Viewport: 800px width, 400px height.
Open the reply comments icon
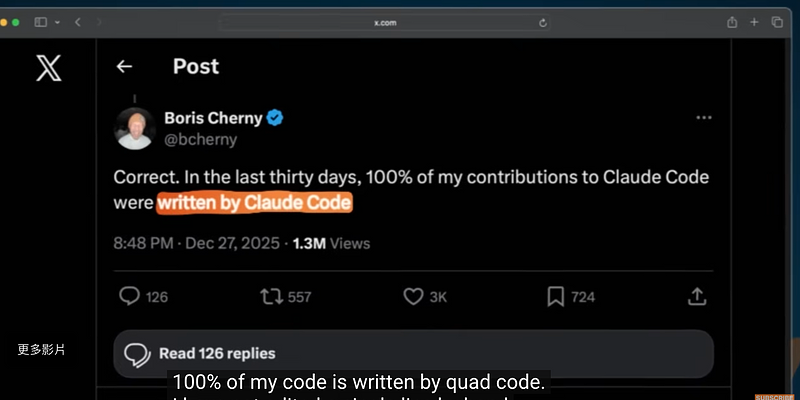[130, 296]
